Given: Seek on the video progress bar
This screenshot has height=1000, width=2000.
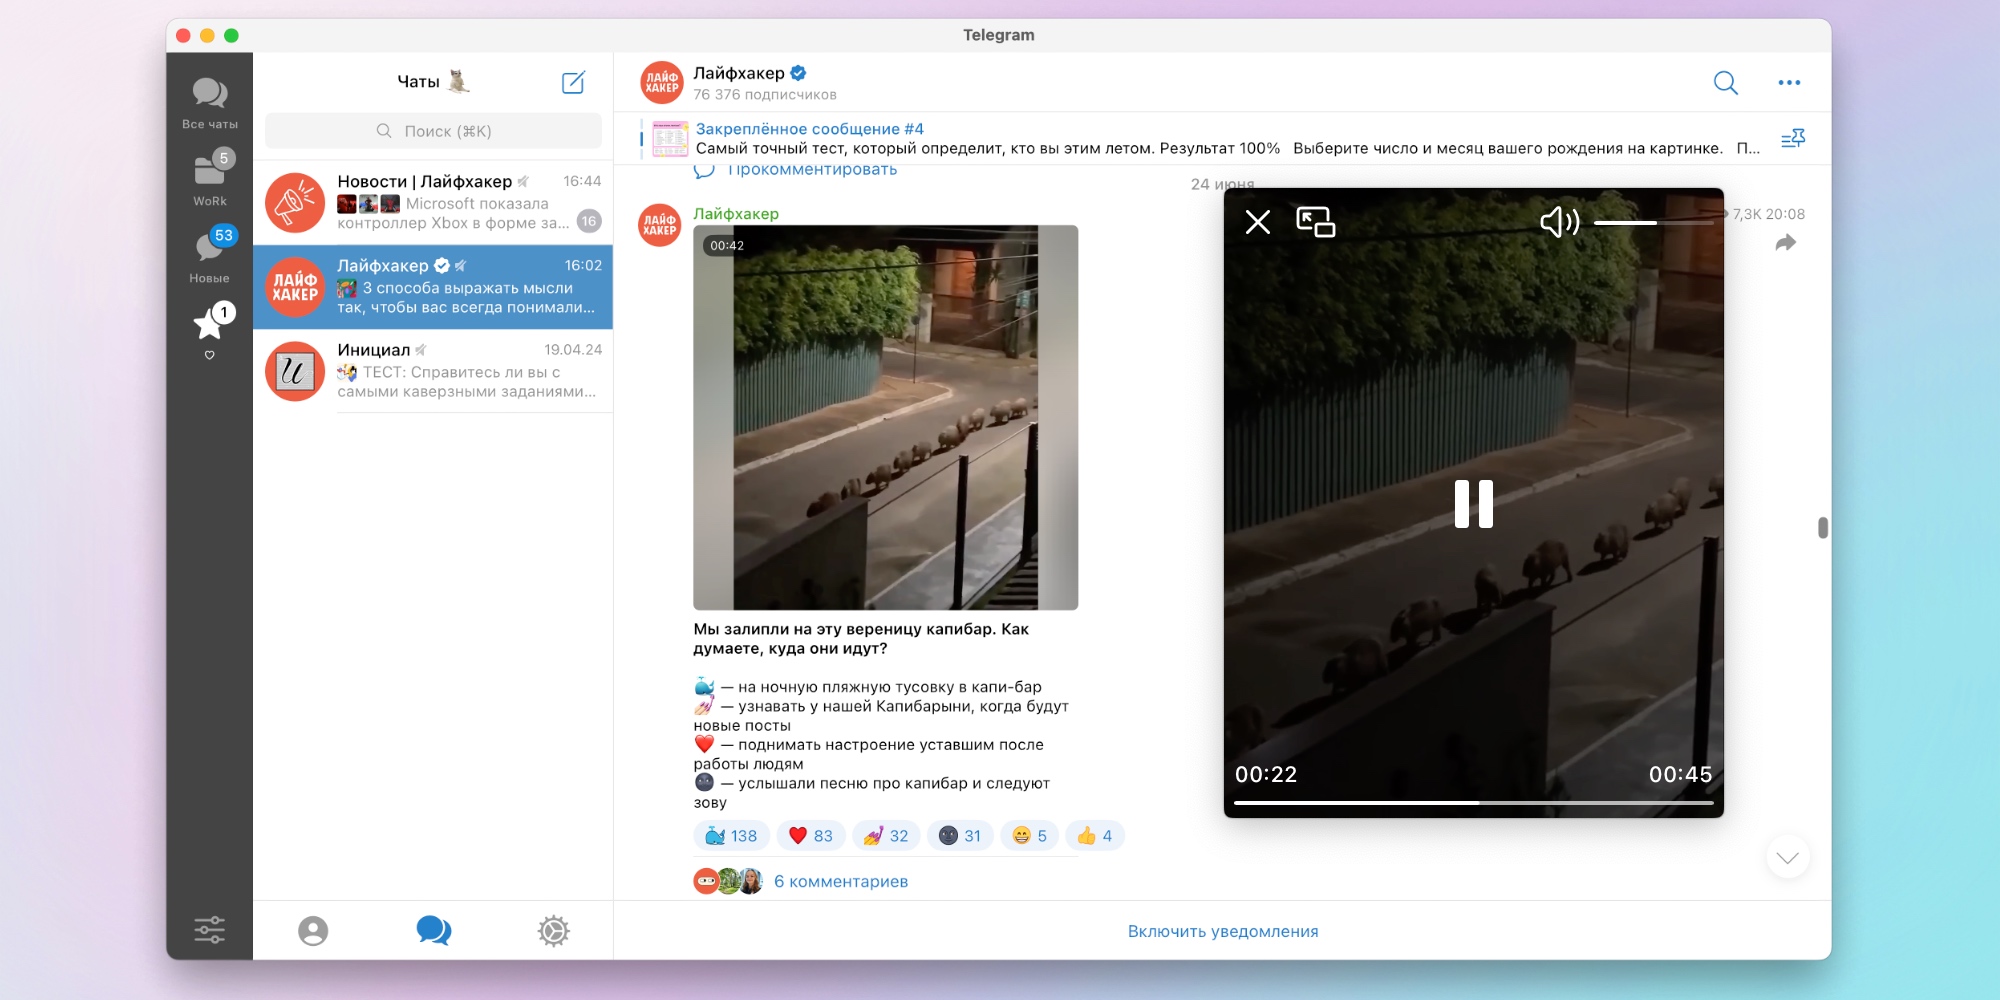Looking at the screenshot, I should point(1473,802).
